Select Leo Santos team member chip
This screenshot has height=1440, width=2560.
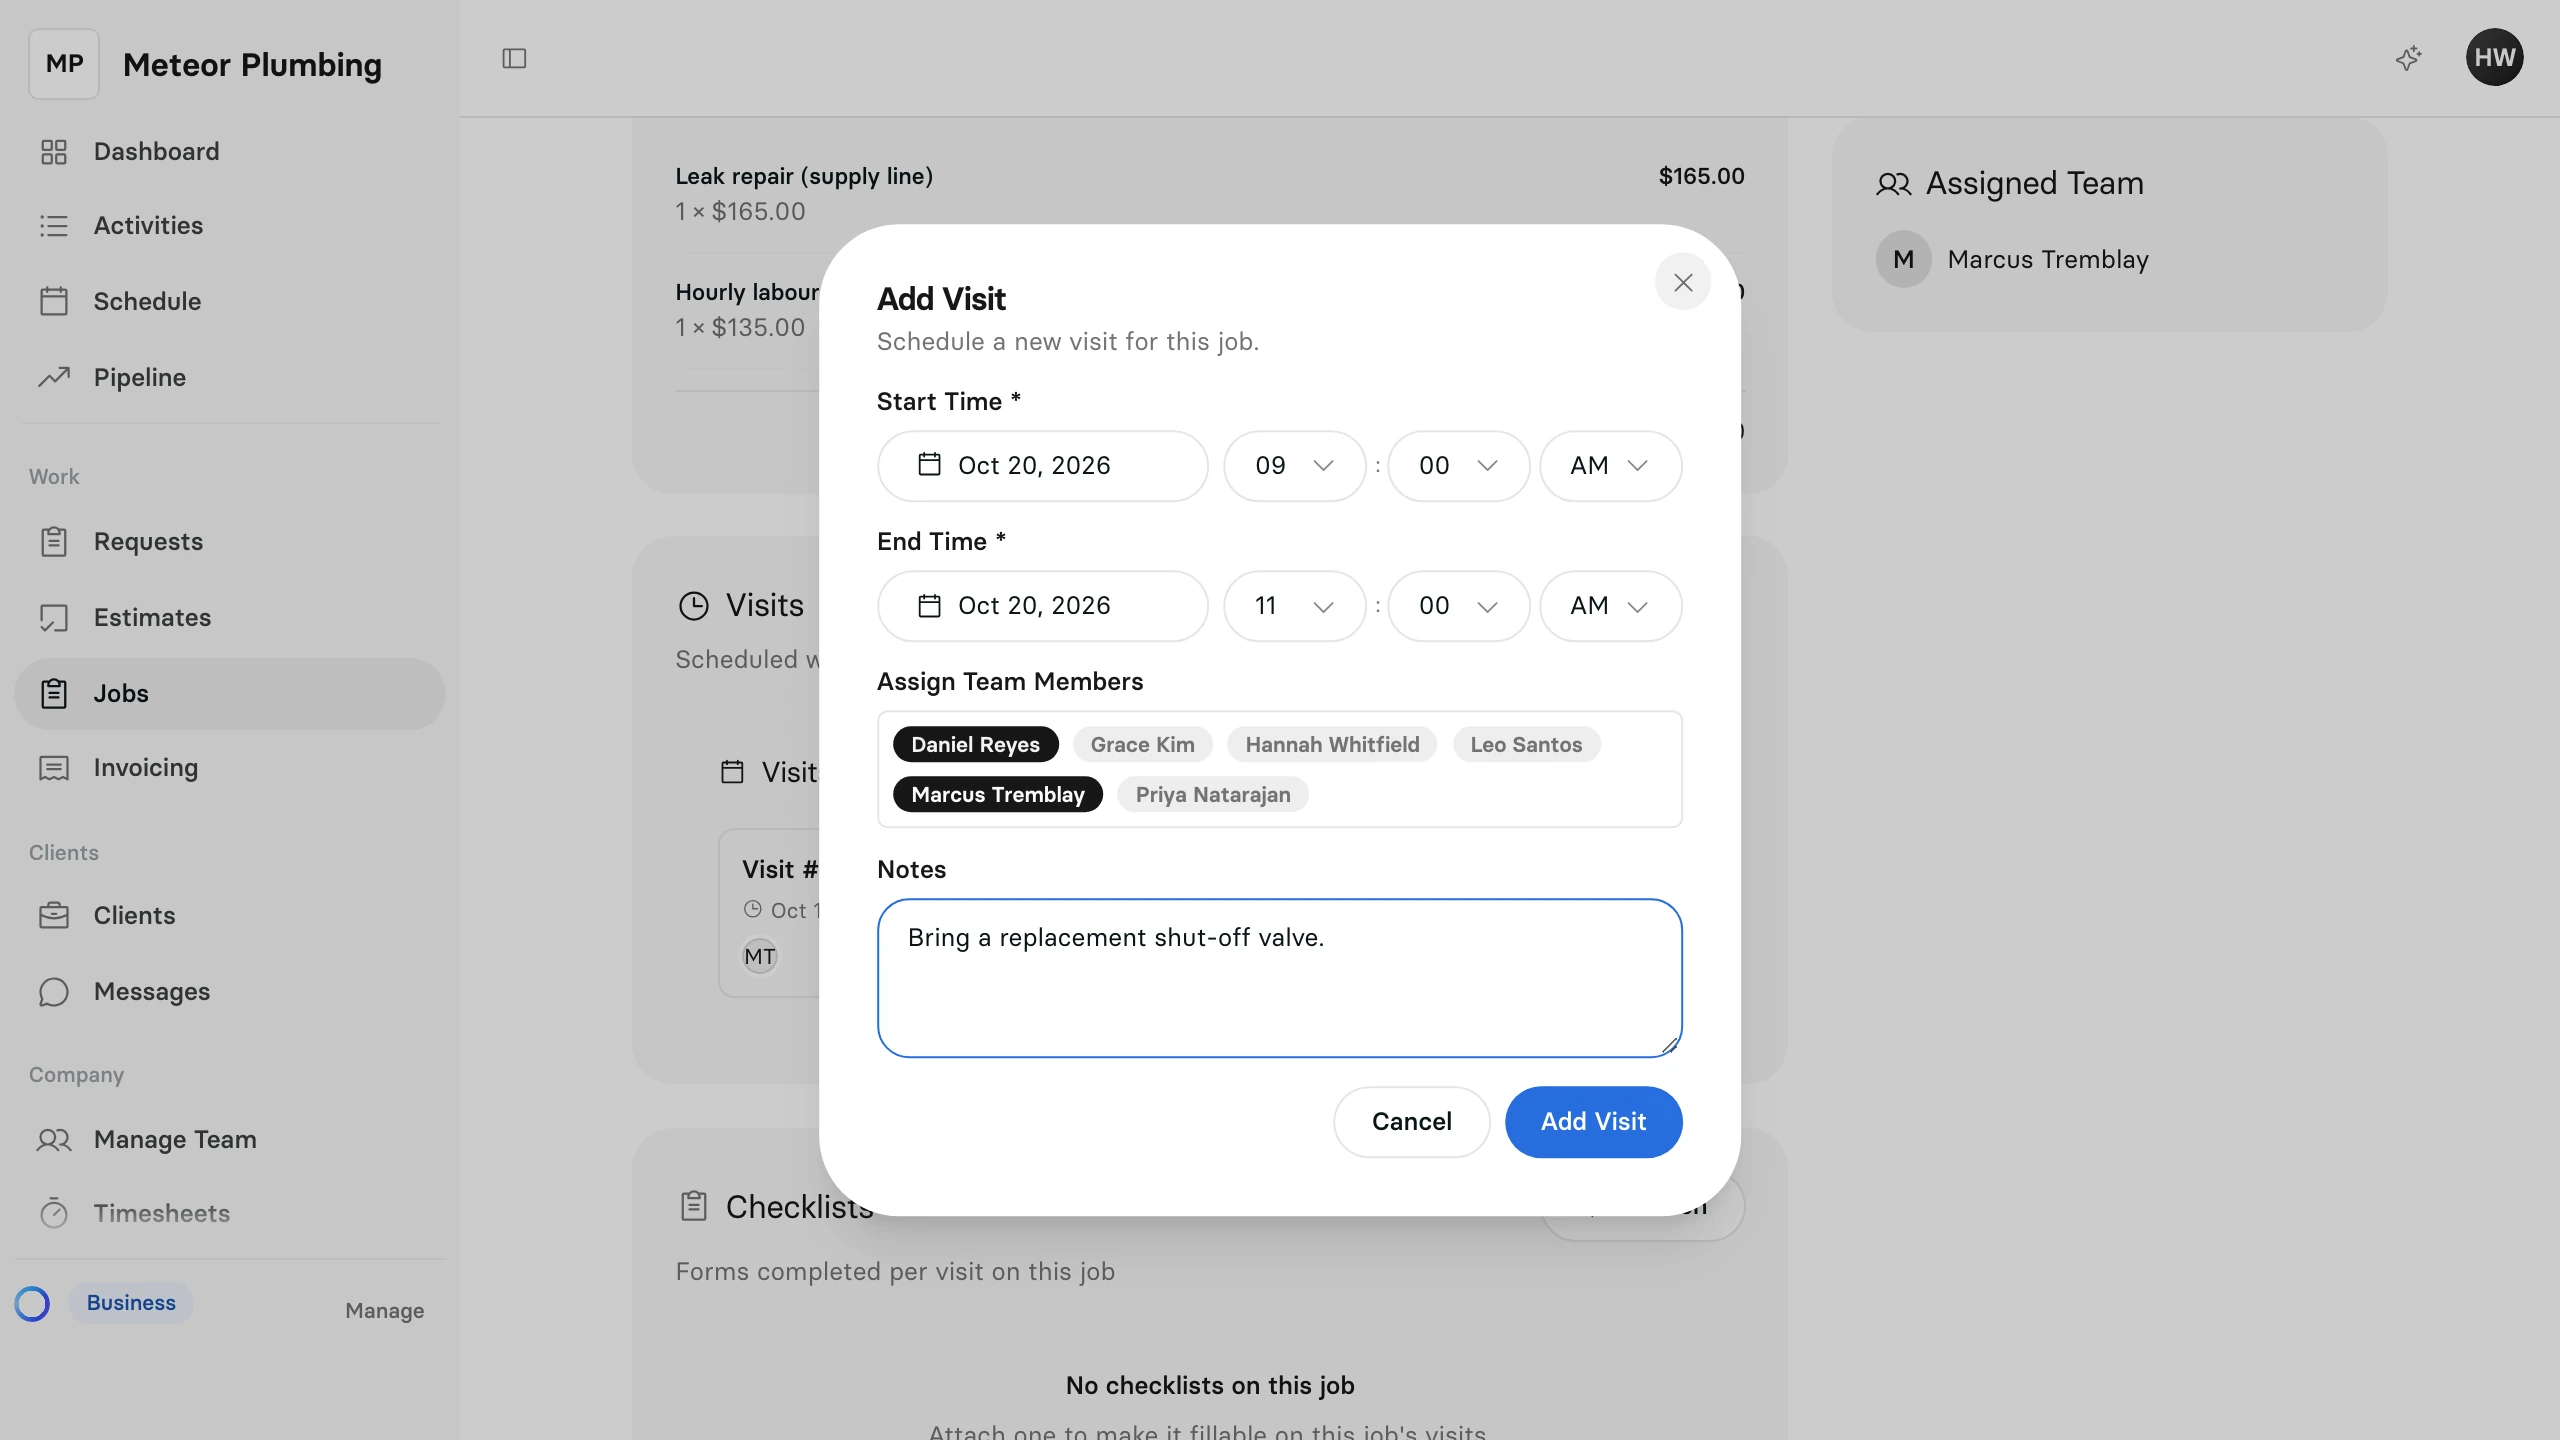click(1526, 745)
